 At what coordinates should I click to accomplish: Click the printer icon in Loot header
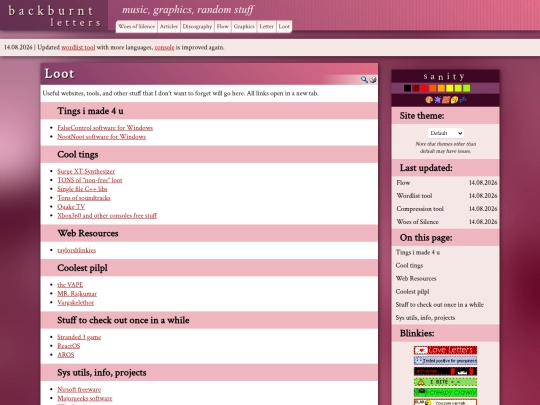373,80
